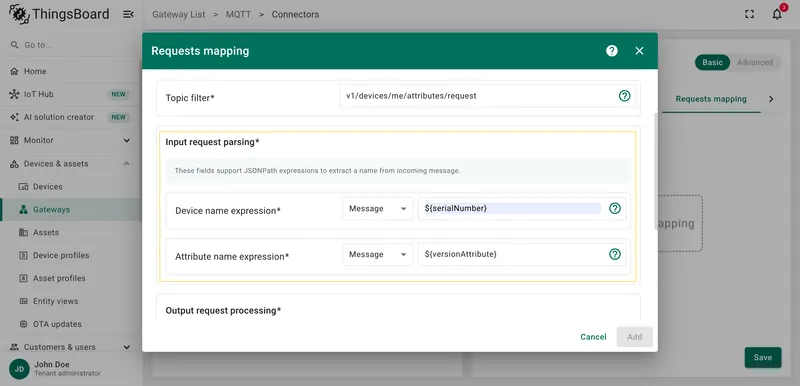The height and width of the screenshot is (386, 800).
Task: Click the Save button
Action: coord(763,357)
